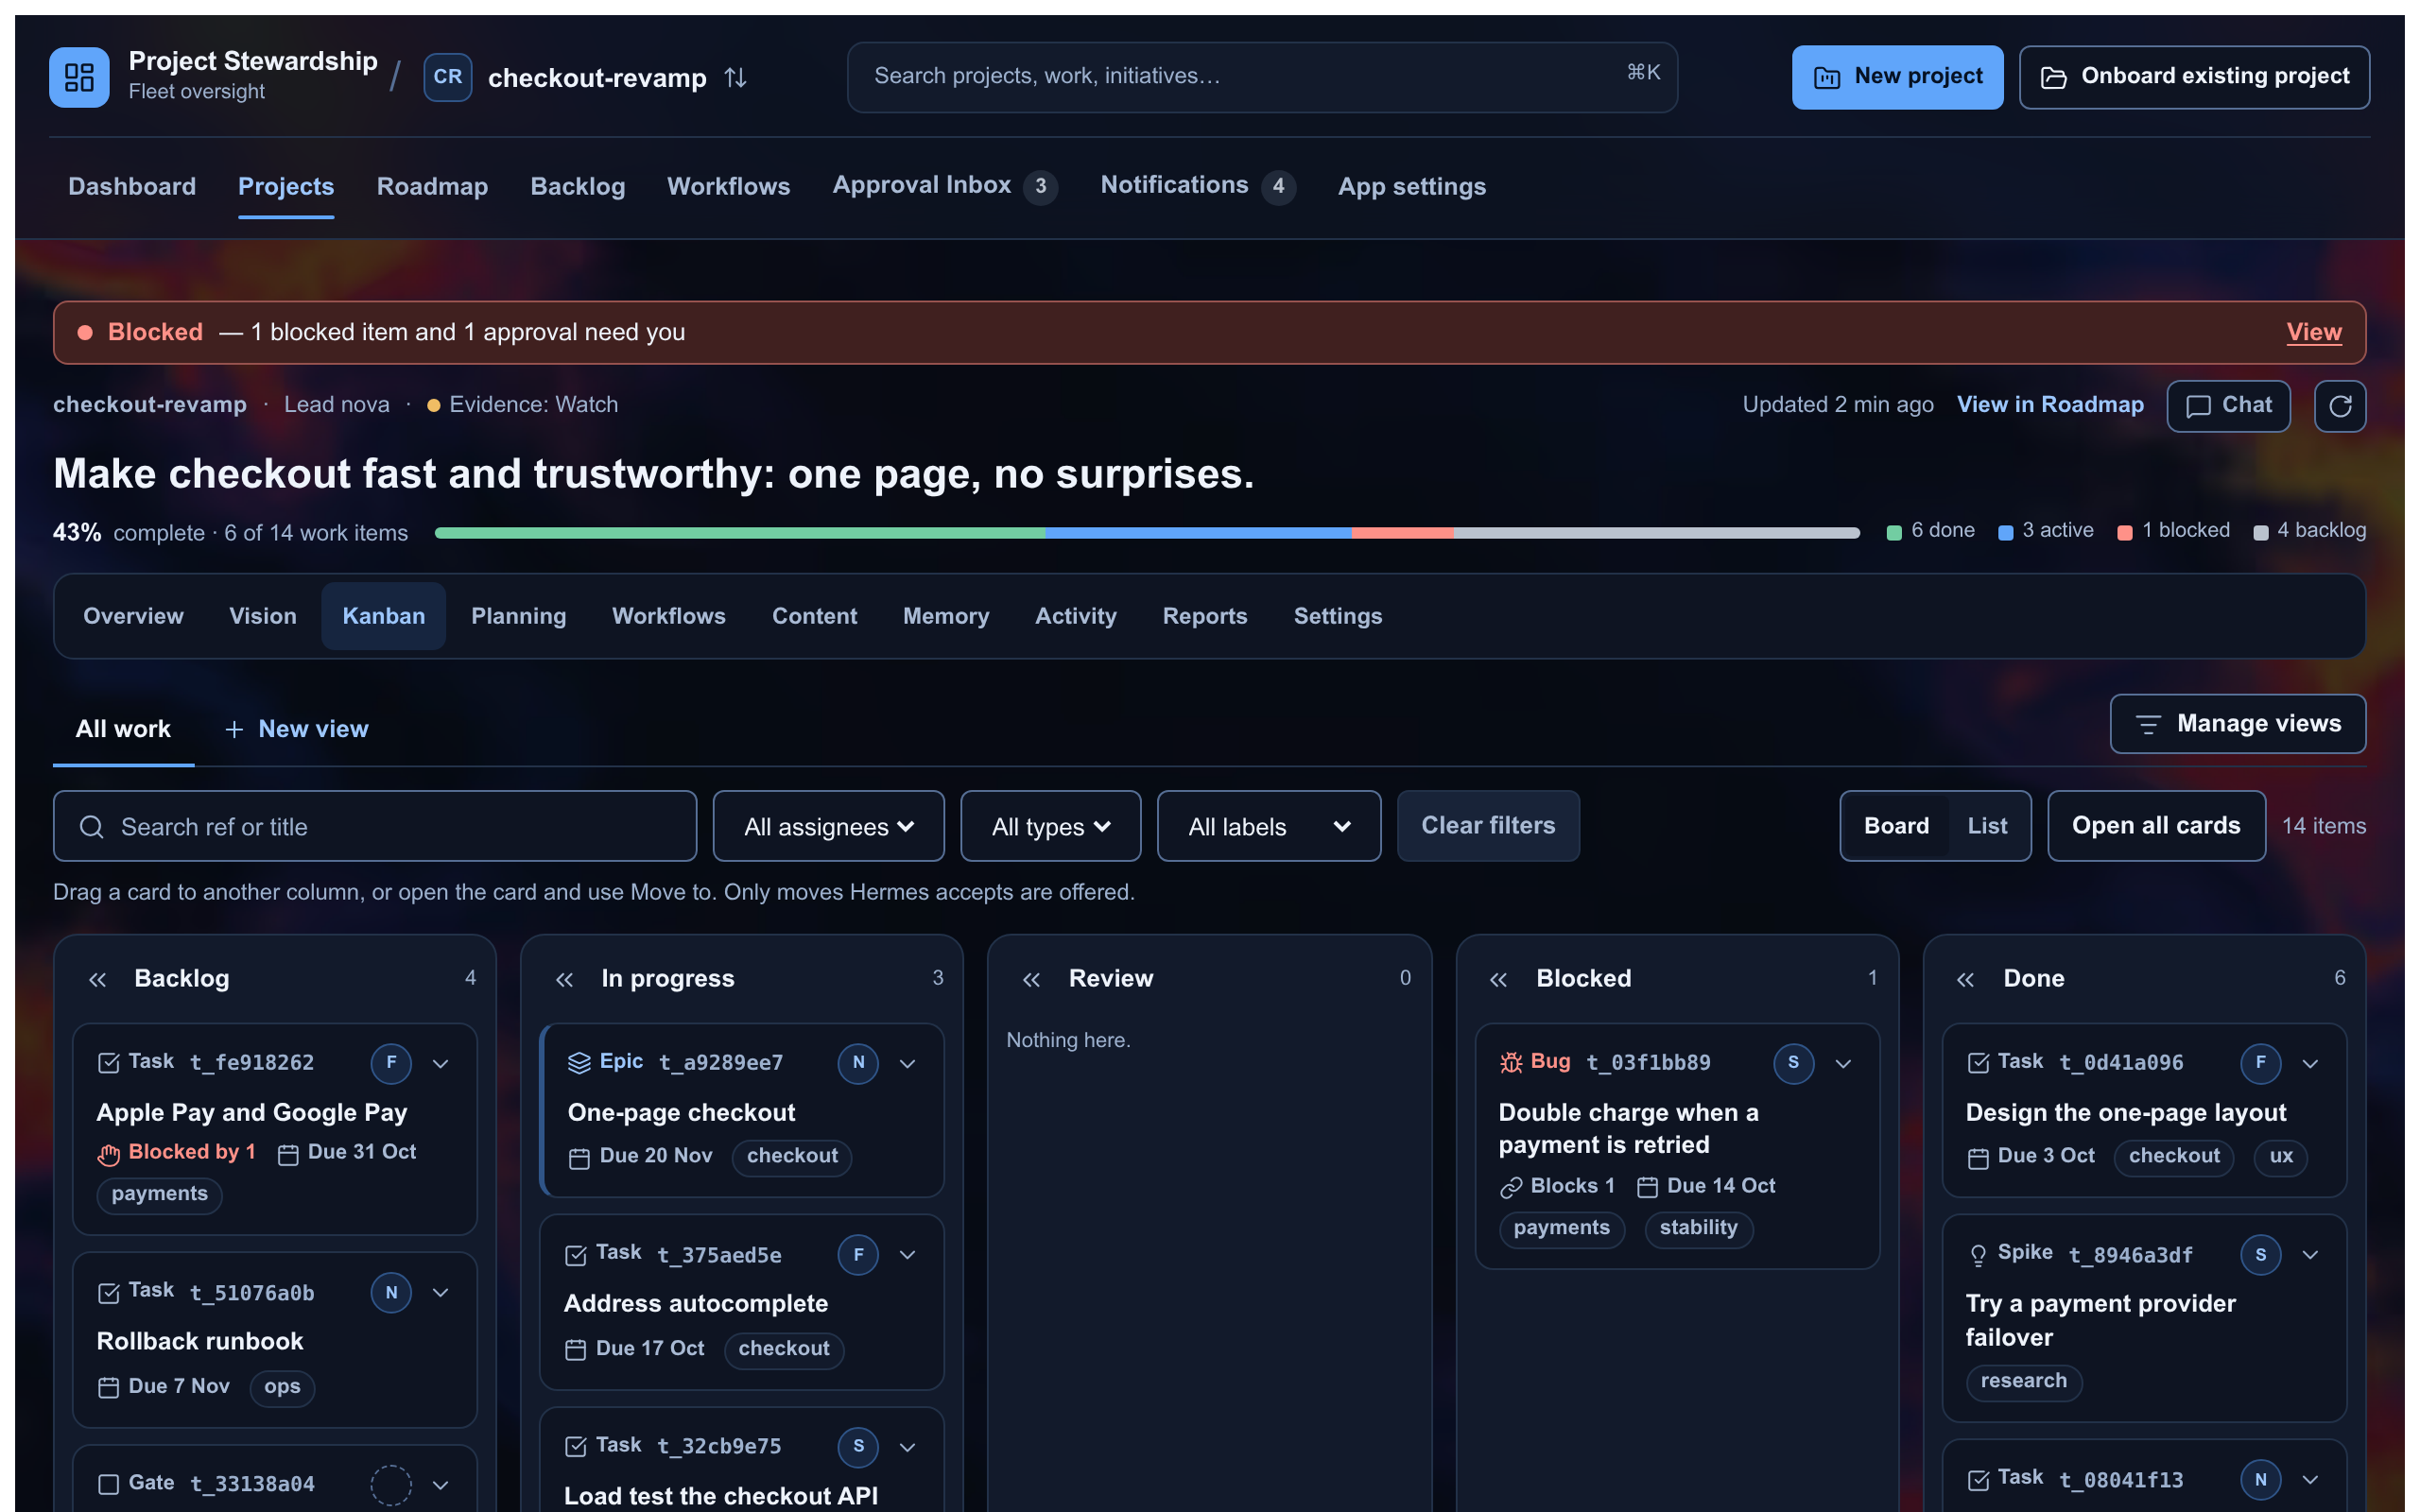Collapse the Review column
This screenshot has height=1512, width=2420.
[x=1031, y=979]
